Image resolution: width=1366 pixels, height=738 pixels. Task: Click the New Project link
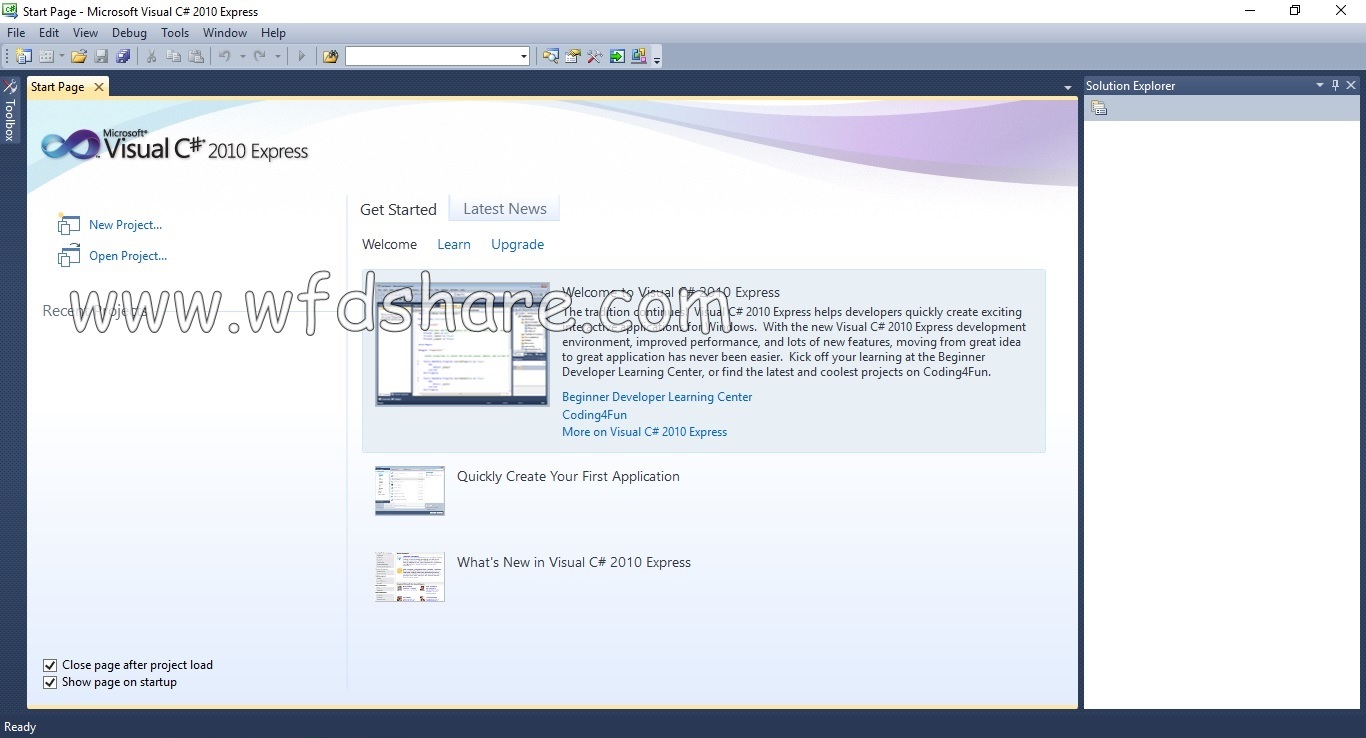tap(125, 225)
